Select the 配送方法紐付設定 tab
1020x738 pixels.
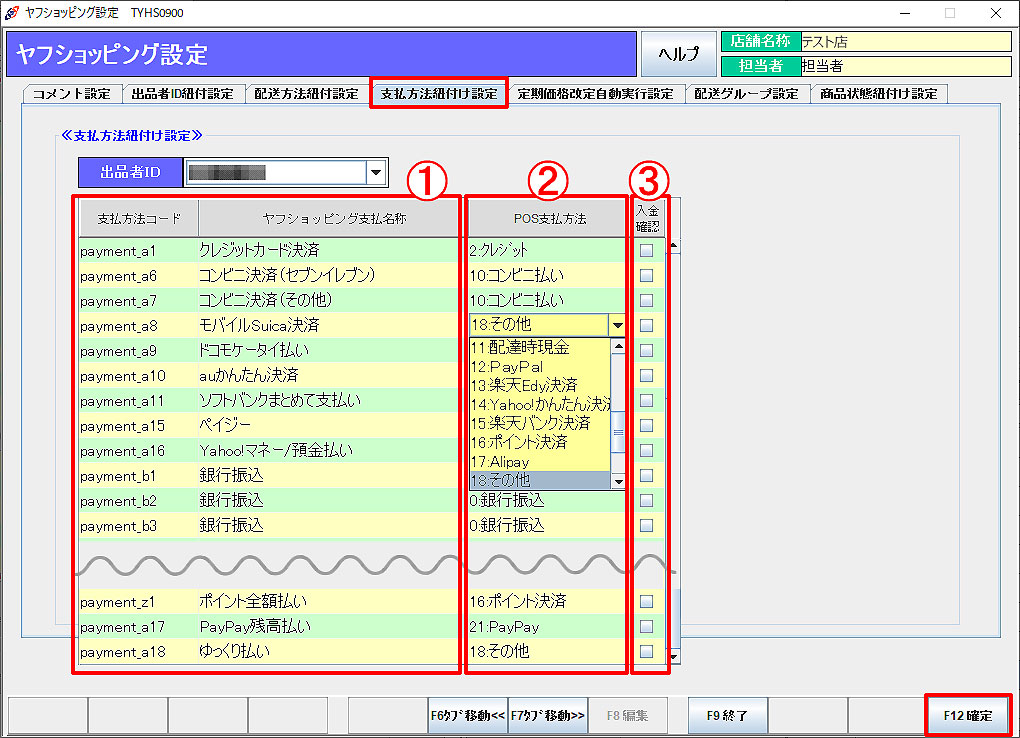click(306, 94)
